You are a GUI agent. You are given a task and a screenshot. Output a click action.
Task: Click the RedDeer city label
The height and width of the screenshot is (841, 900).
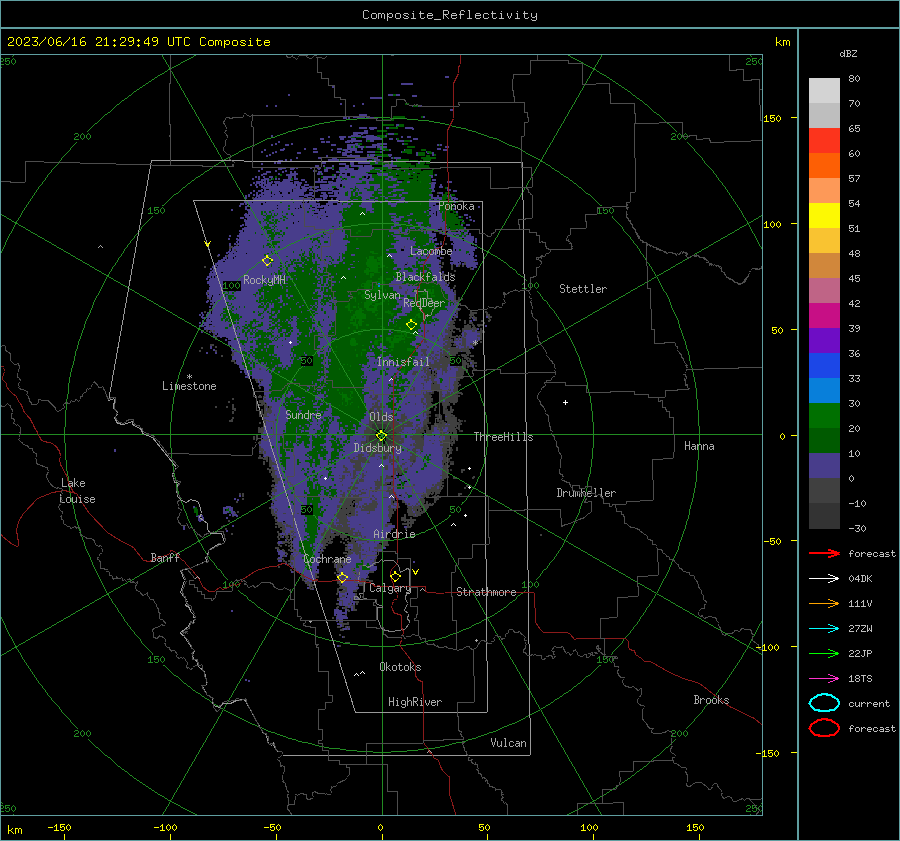(424, 303)
